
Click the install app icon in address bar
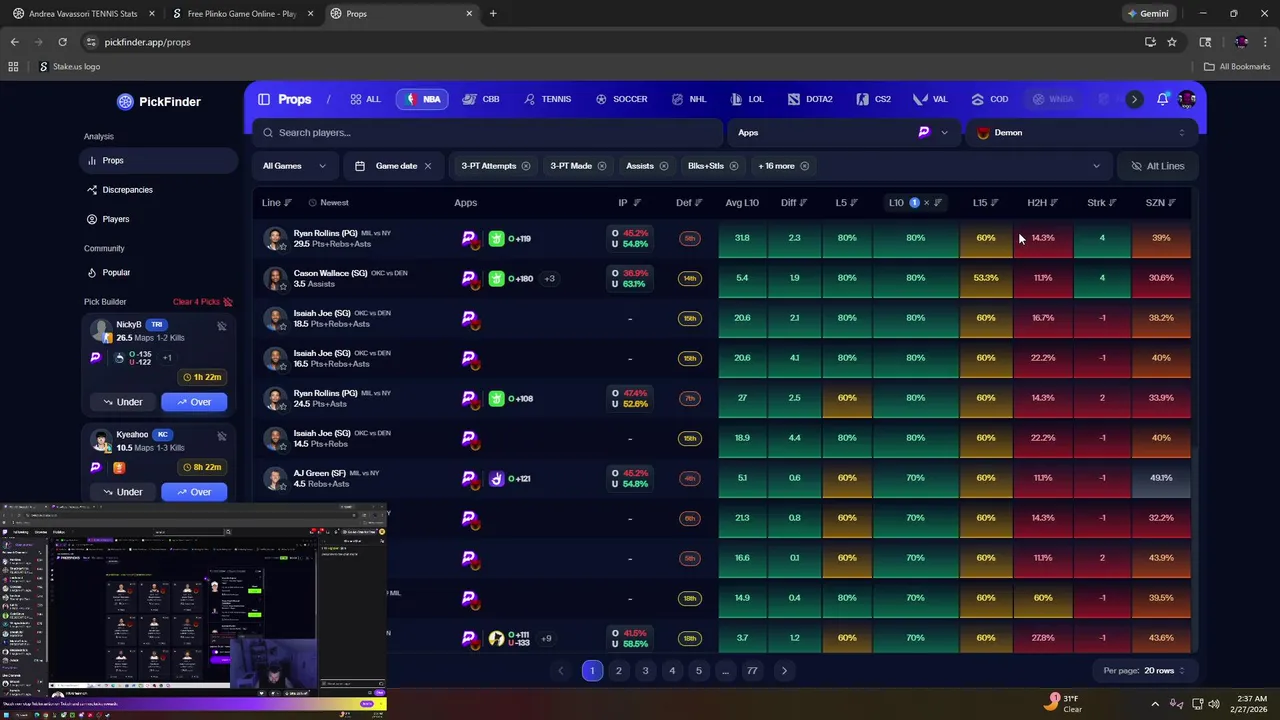(x=1150, y=42)
